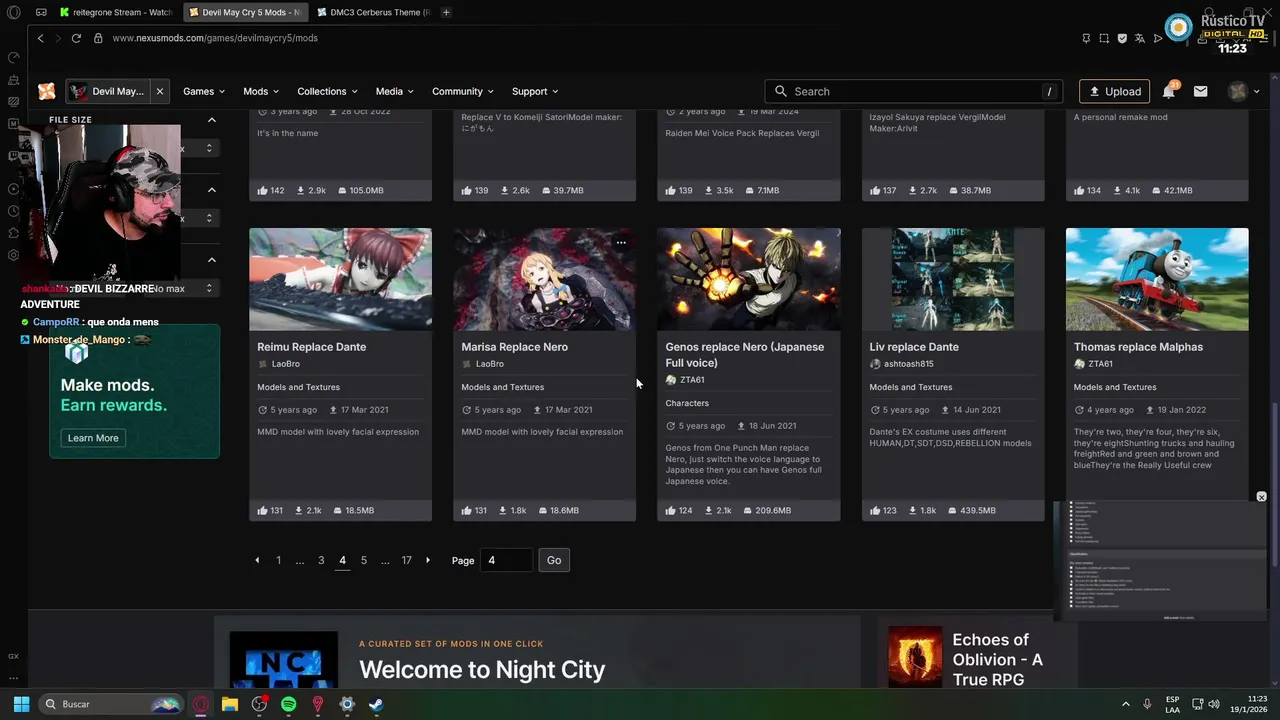Viewport: 1280px width, 720px height.
Task: Open Thomas replace Malphas mod title
Action: (1138, 347)
